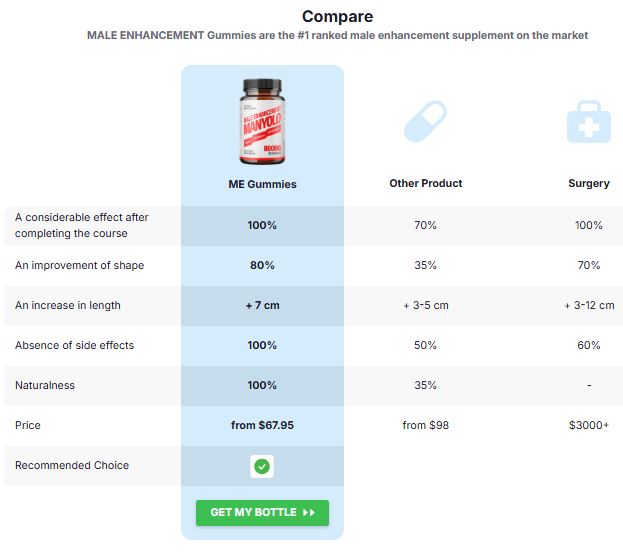Click the An improvement of shape label
The image size is (623, 556).
click(79, 265)
